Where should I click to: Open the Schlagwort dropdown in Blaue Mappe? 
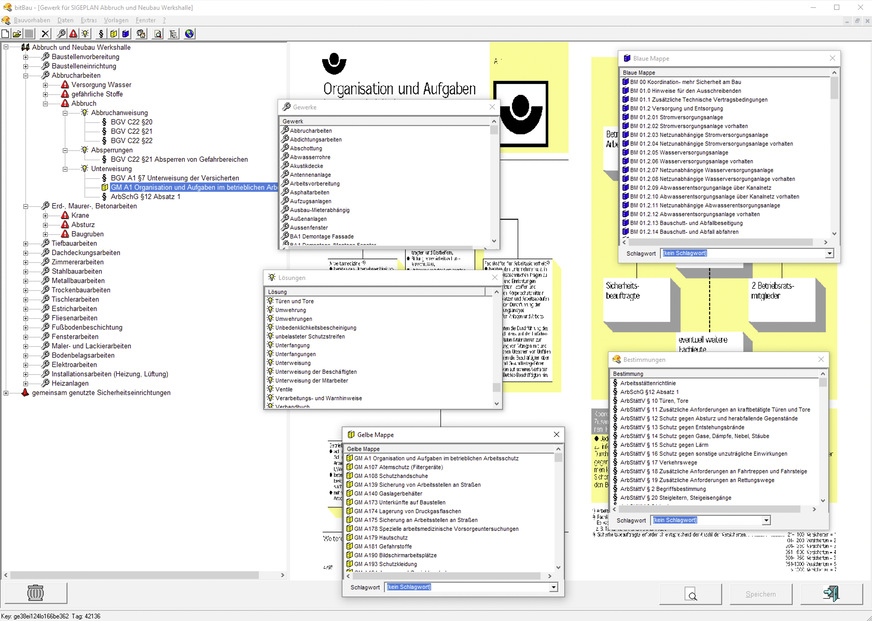(829, 254)
